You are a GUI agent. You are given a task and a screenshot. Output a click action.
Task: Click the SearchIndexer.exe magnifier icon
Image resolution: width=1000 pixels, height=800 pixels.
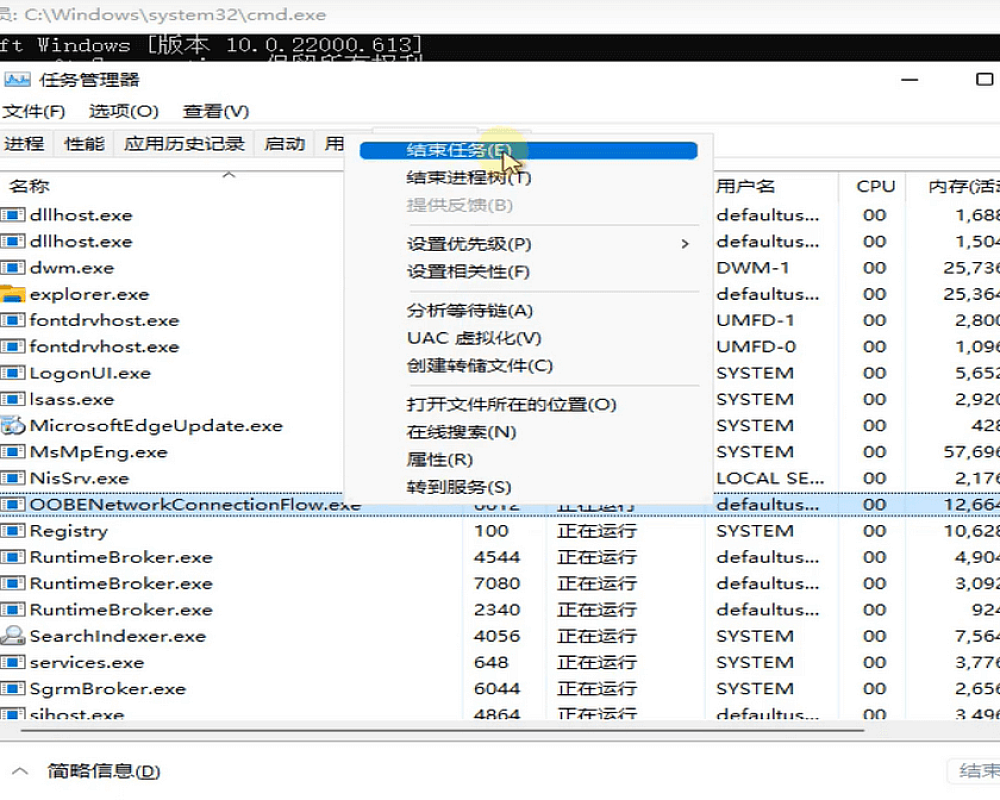coord(12,636)
